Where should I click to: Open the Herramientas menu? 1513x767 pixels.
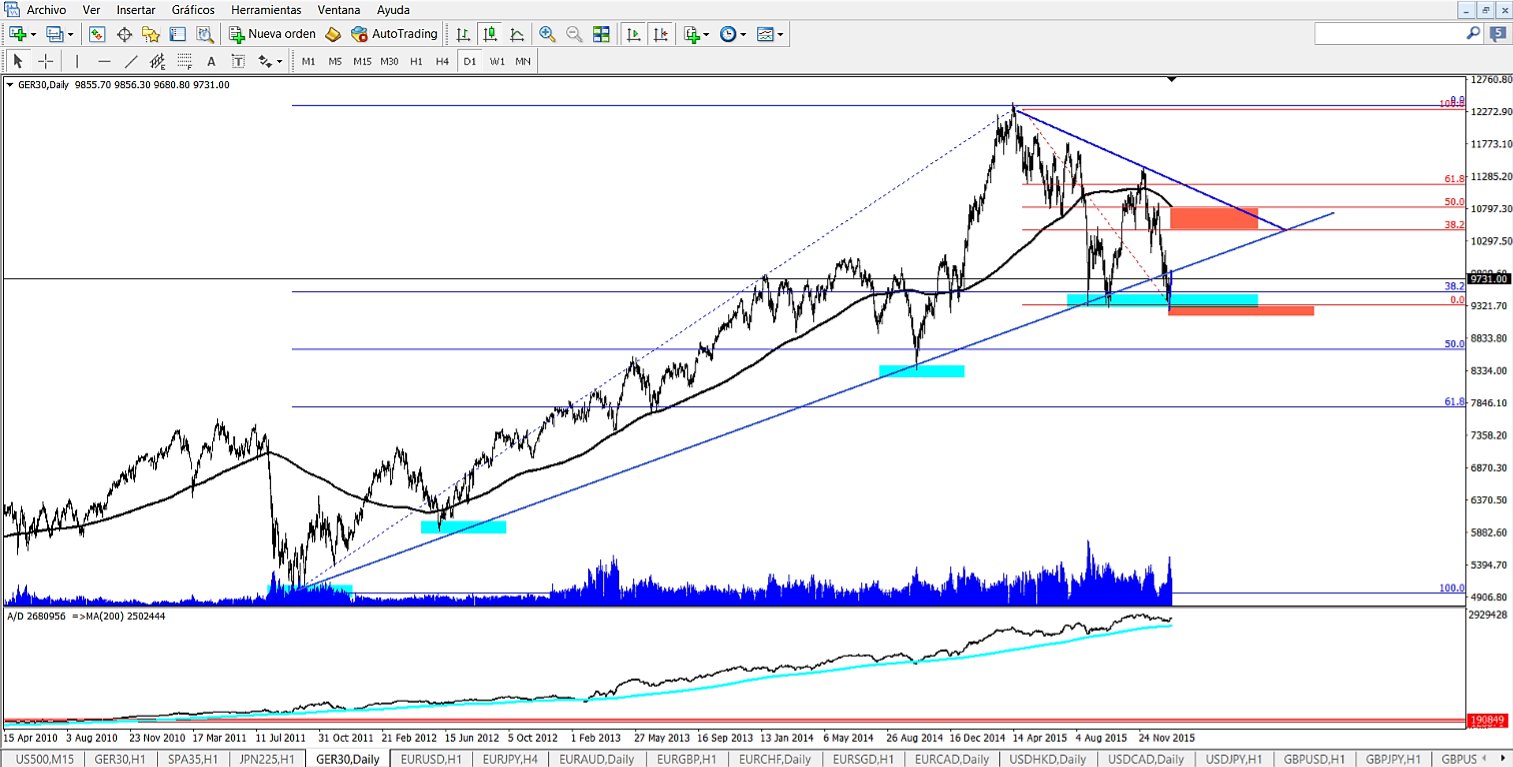[x=266, y=10]
